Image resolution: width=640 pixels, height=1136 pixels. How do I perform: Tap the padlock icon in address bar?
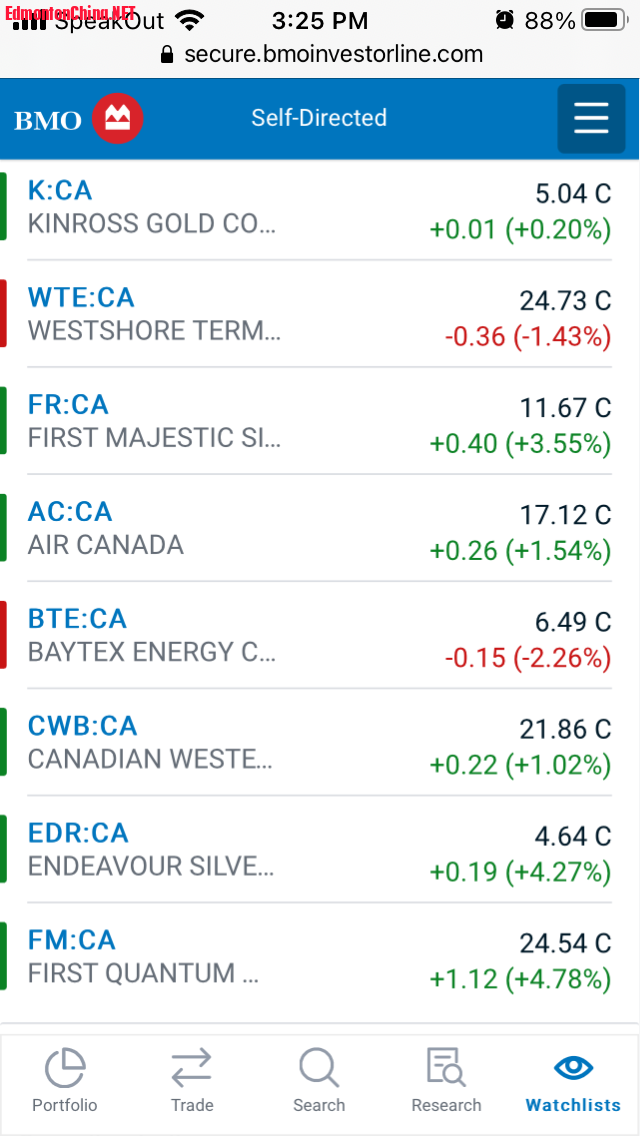pos(168,55)
